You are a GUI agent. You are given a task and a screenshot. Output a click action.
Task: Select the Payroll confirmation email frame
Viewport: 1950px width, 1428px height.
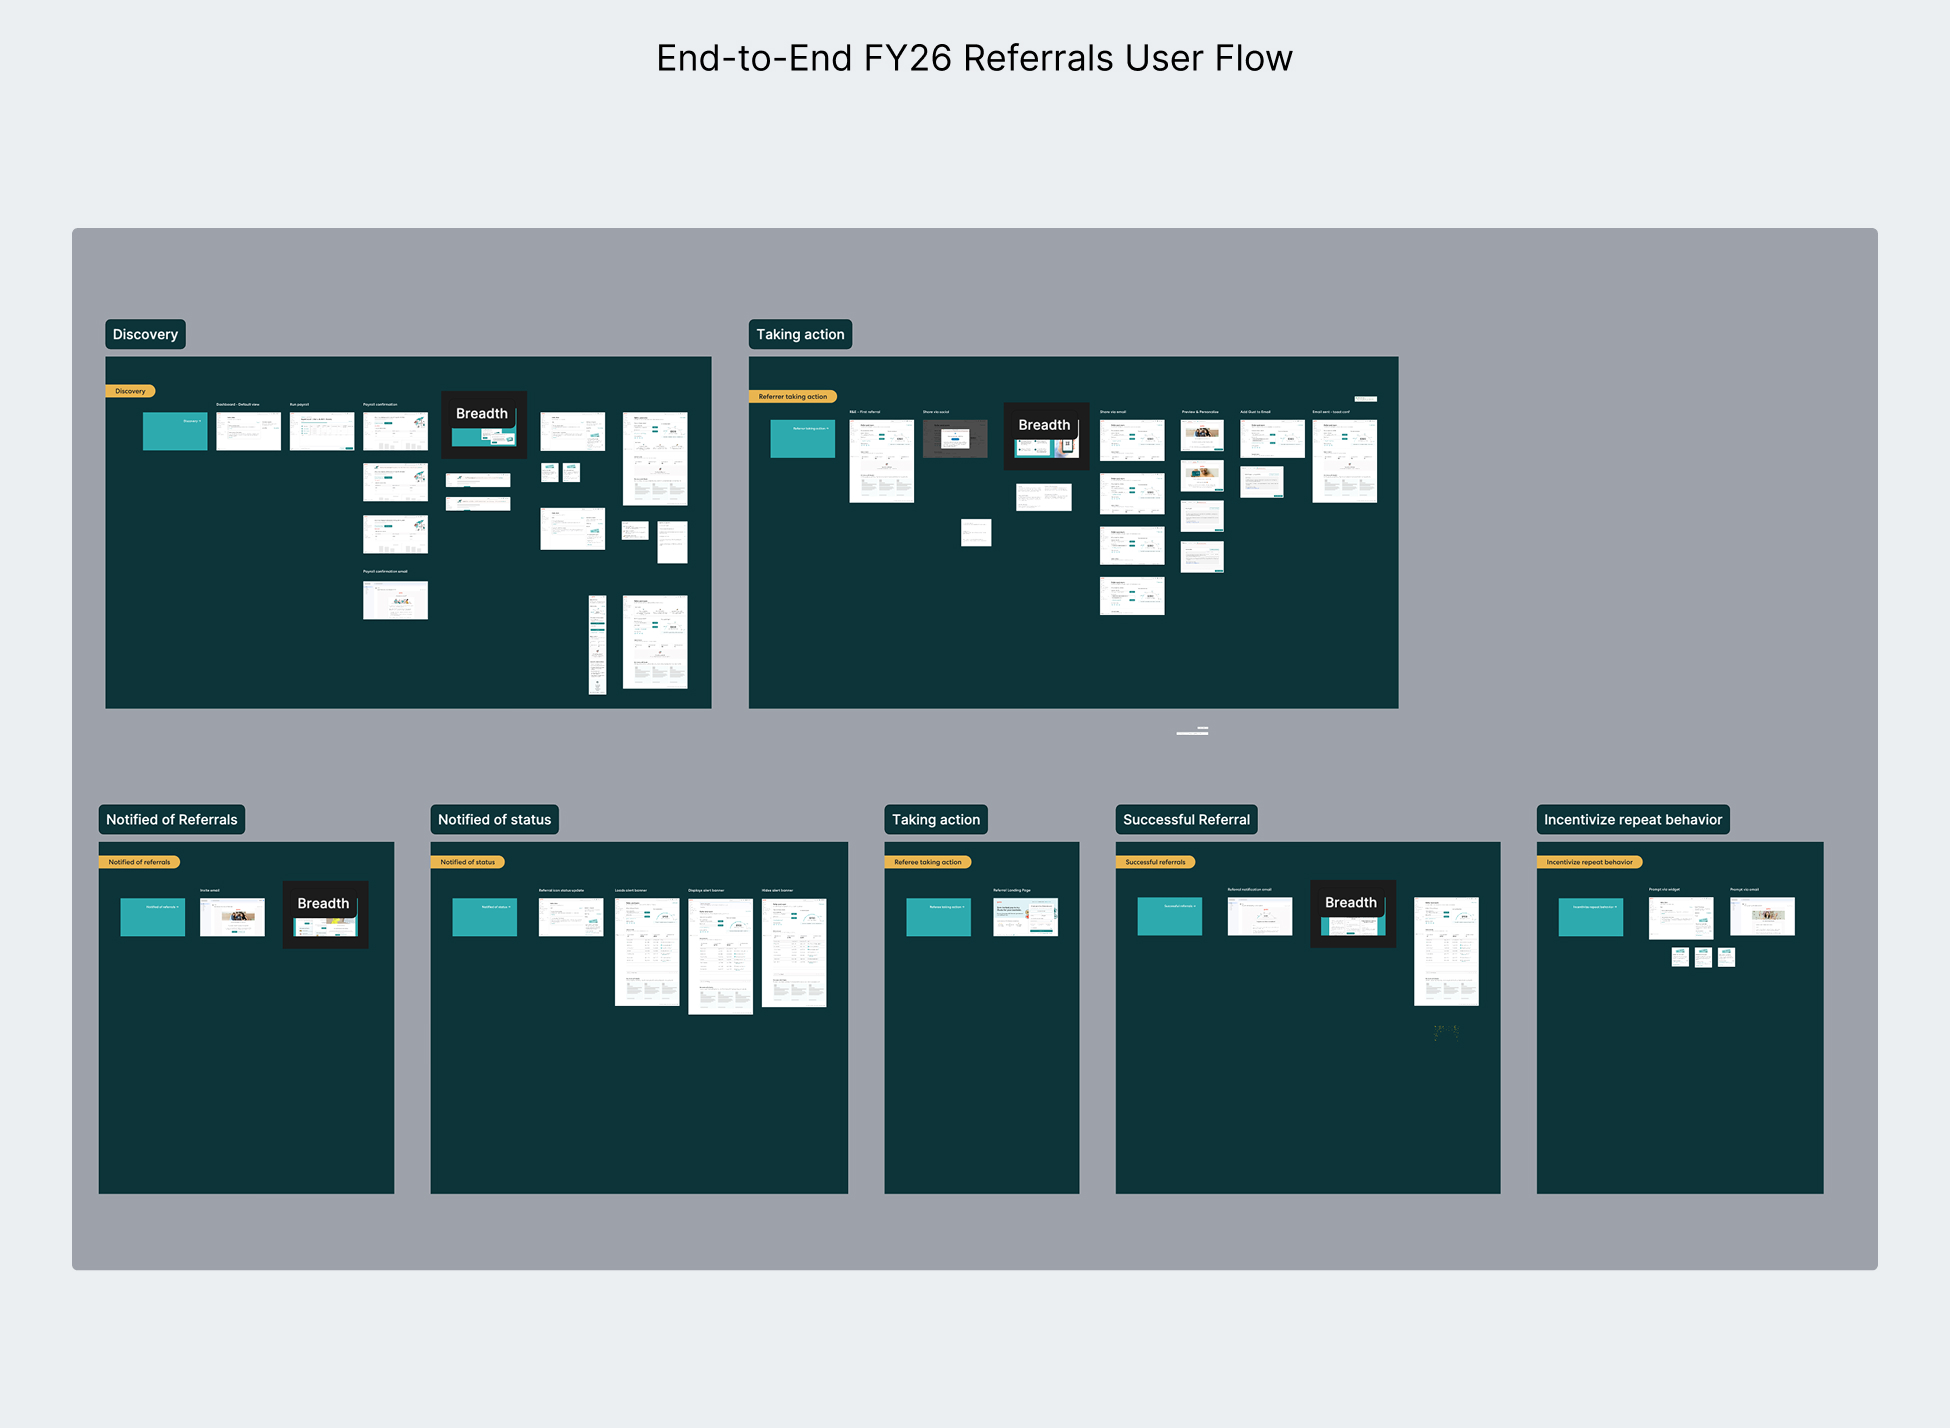click(395, 600)
